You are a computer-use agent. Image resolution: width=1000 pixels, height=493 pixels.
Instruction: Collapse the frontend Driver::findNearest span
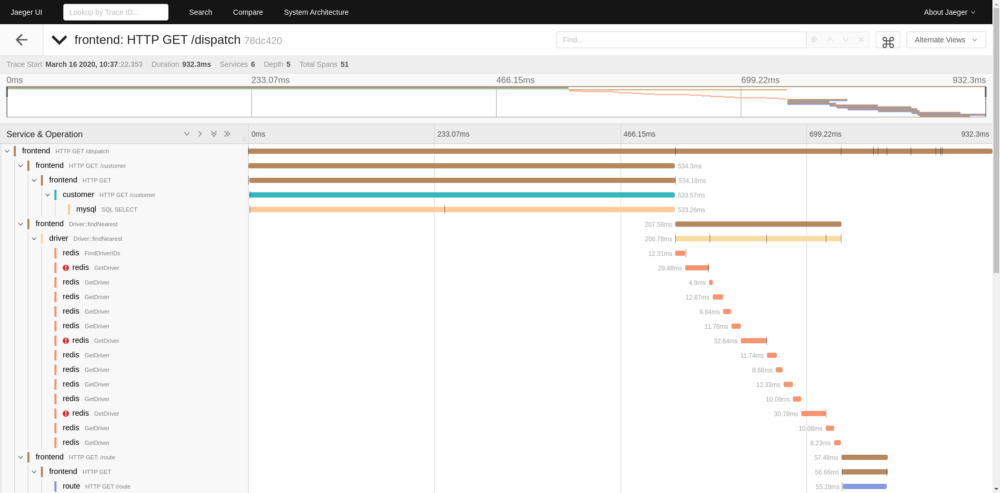pyautogui.click(x=20, y=224)
